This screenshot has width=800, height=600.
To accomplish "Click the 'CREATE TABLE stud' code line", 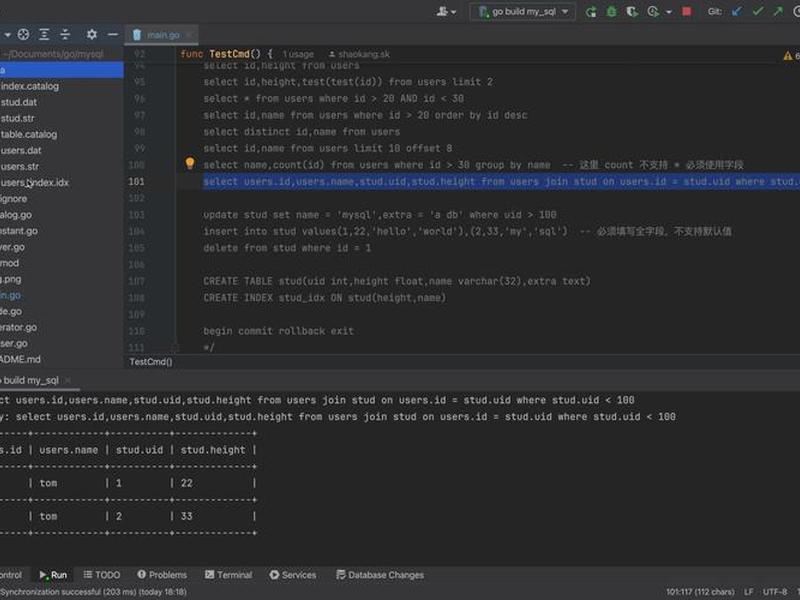I will (x=396, y=281).
